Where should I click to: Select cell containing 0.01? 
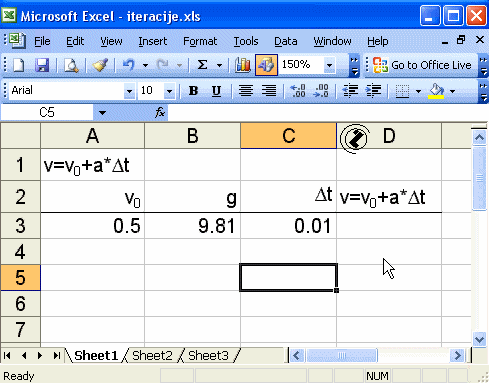pyautogui.click(x=288, y=226)
